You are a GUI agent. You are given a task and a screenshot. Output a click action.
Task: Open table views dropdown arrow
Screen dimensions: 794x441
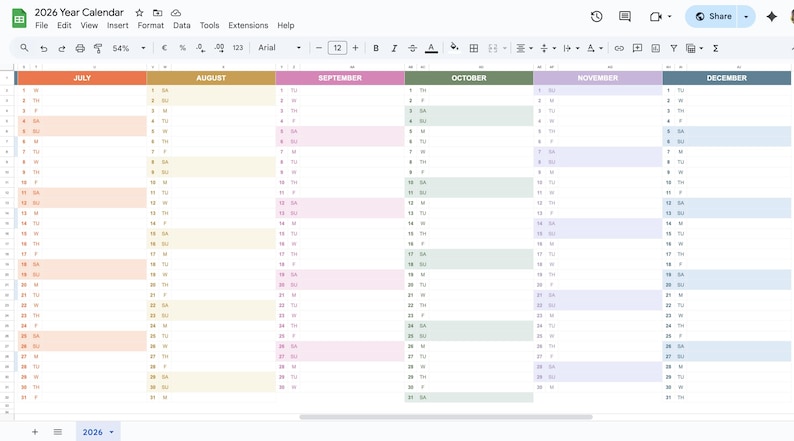[701, 49]
